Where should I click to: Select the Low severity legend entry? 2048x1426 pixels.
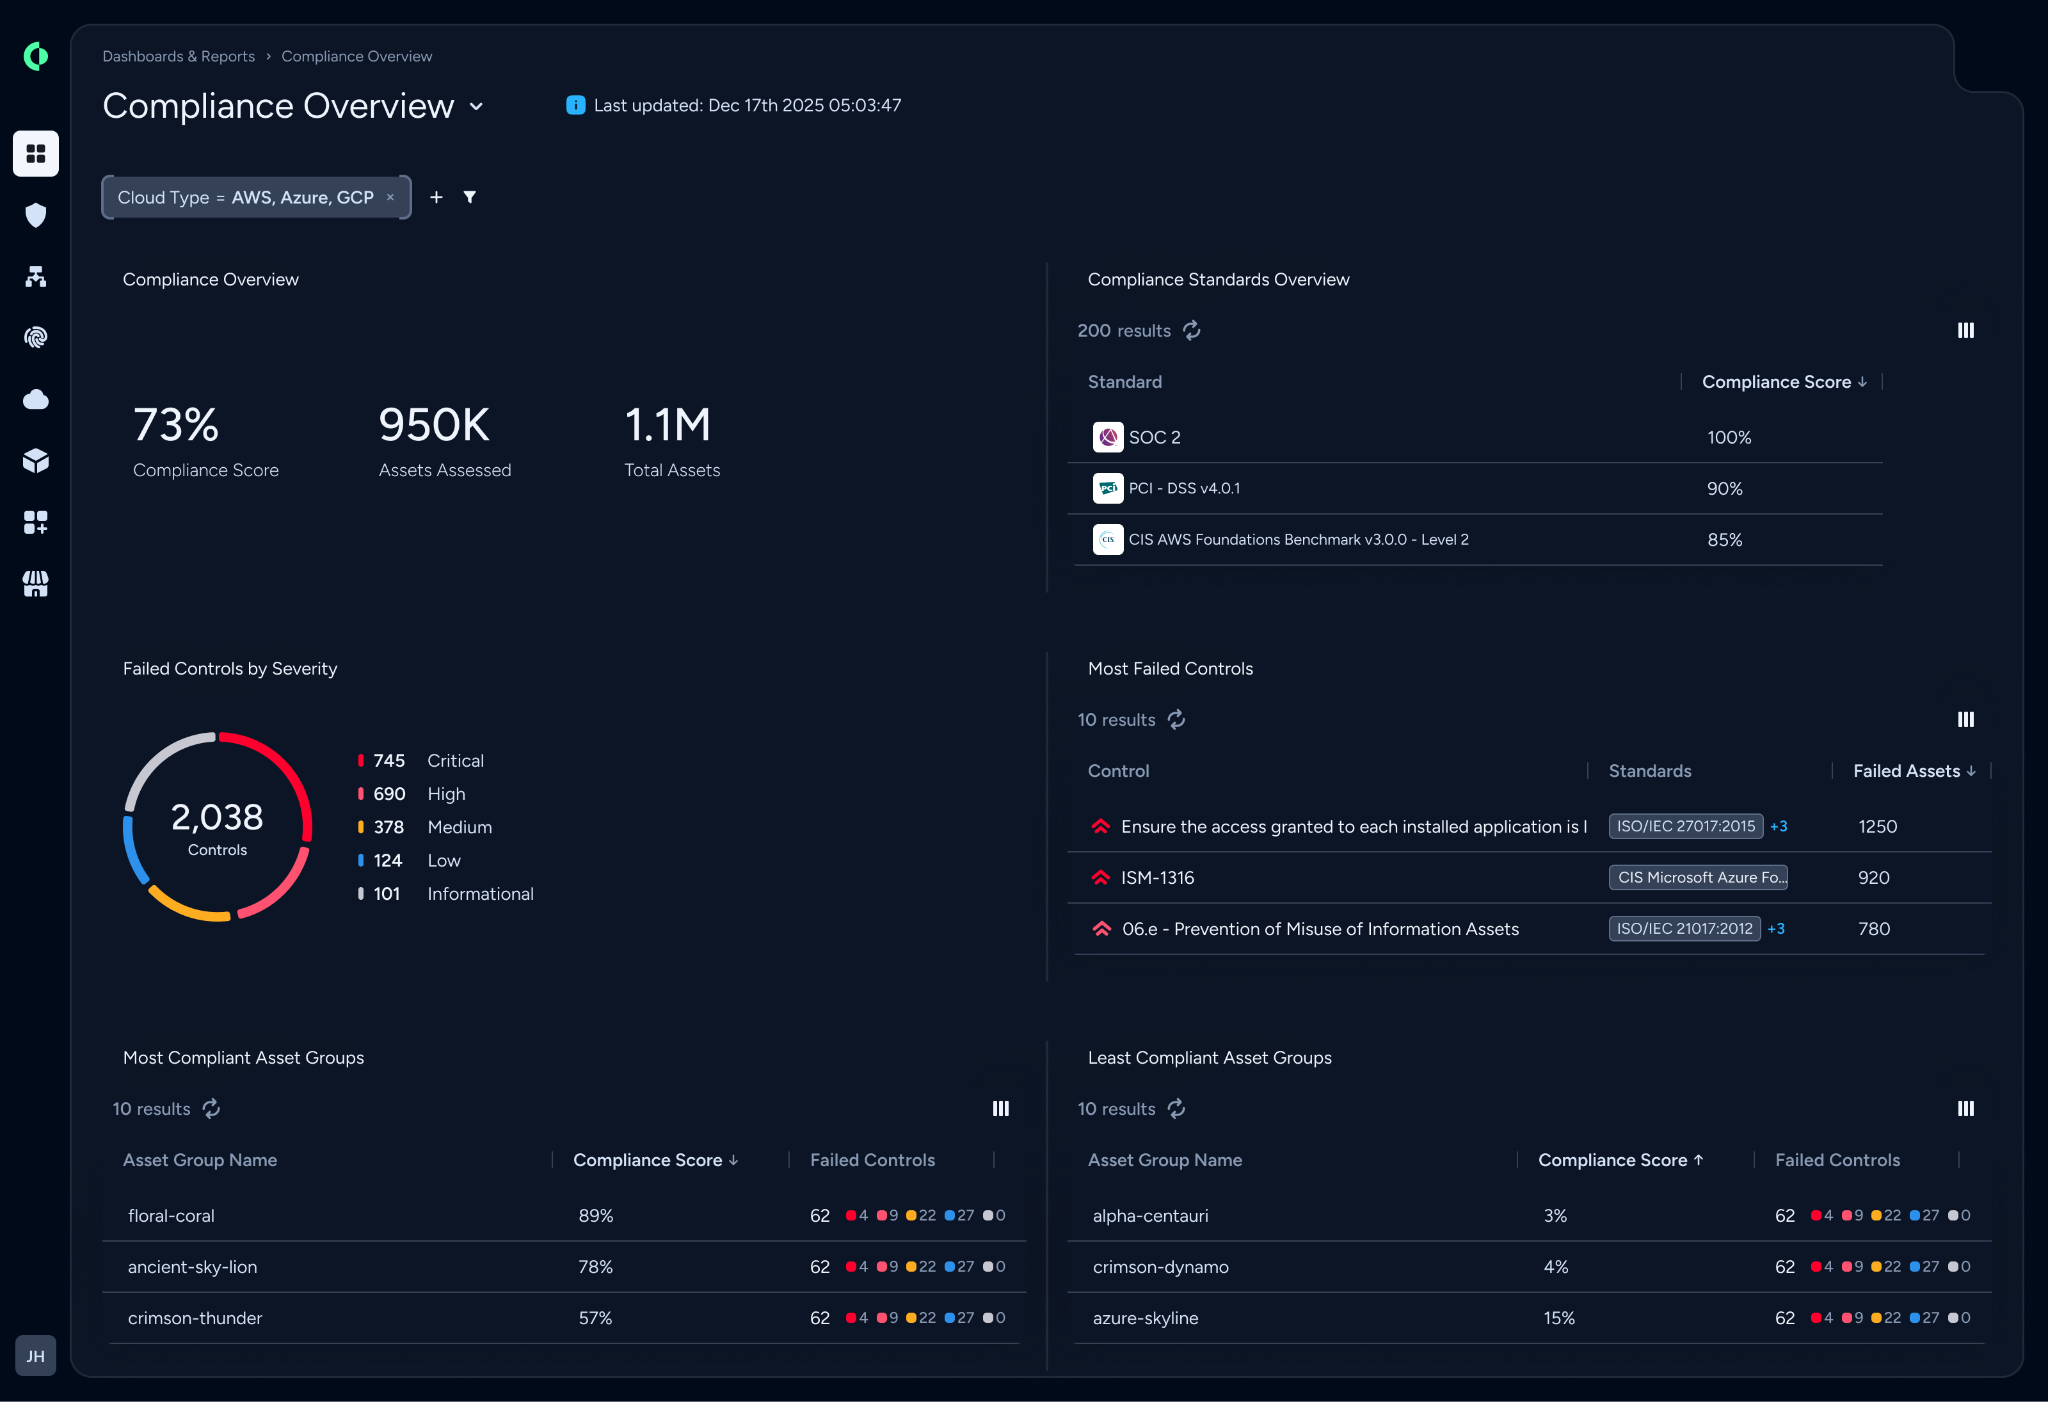click(x=409, y=860)
